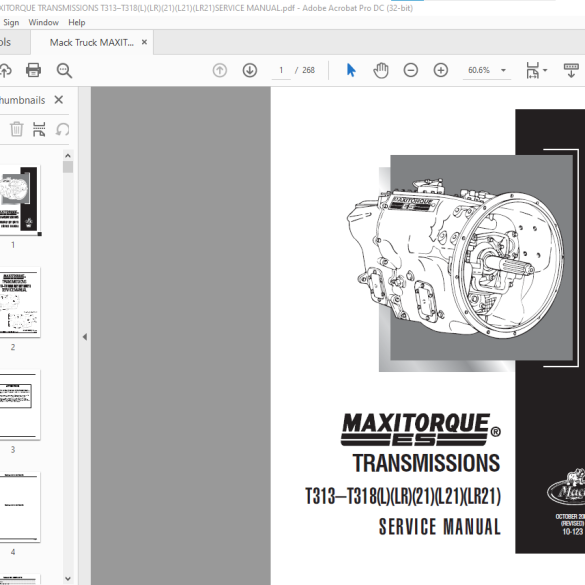This screenshot has width=585, height=585.
Task: Select page 2 thumbnail
Action: (x=20, y=302)
